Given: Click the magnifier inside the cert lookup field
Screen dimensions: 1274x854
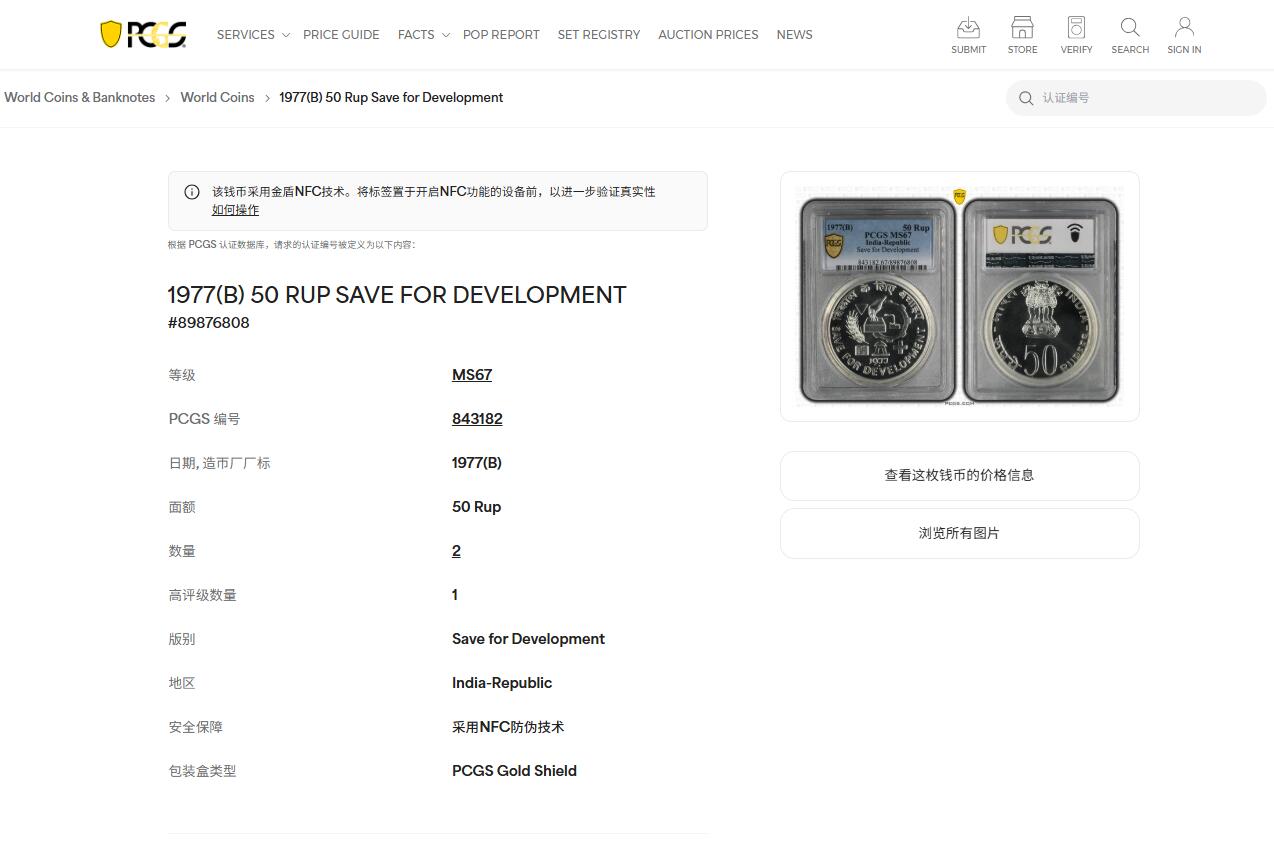Looking at the screenshot, I should [1026, 98].
